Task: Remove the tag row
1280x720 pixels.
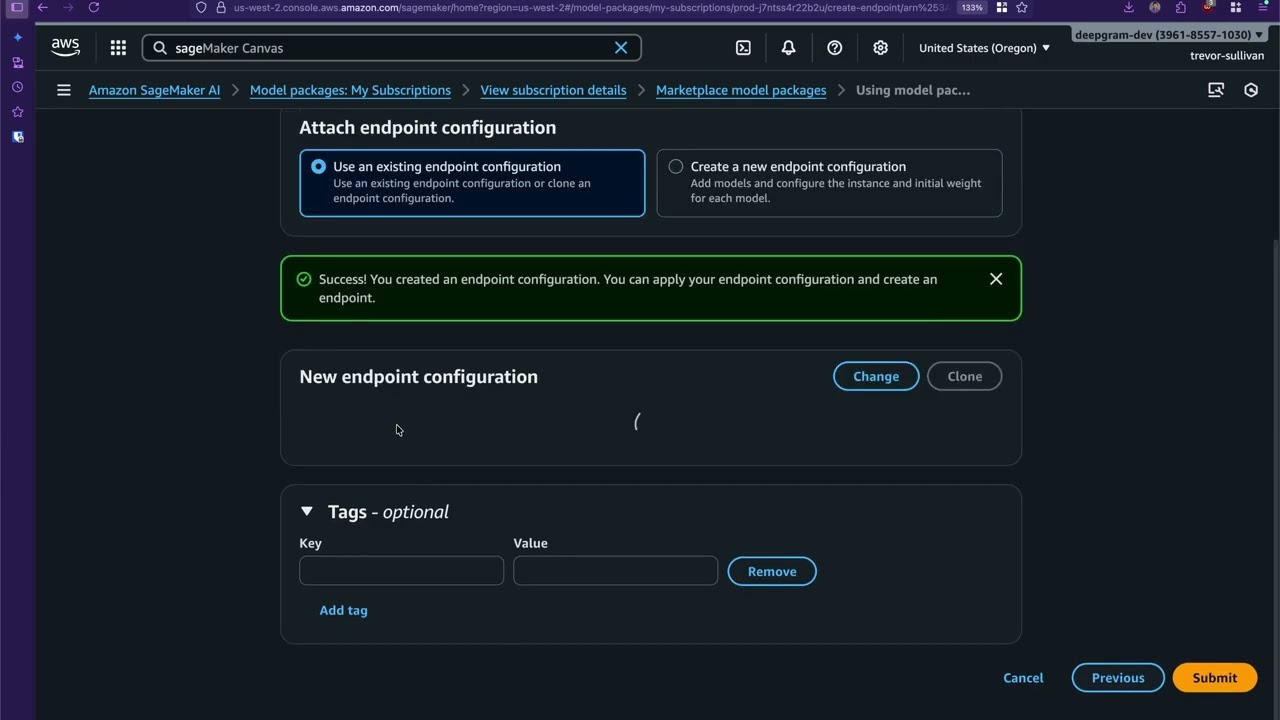Action: (772, 571)
